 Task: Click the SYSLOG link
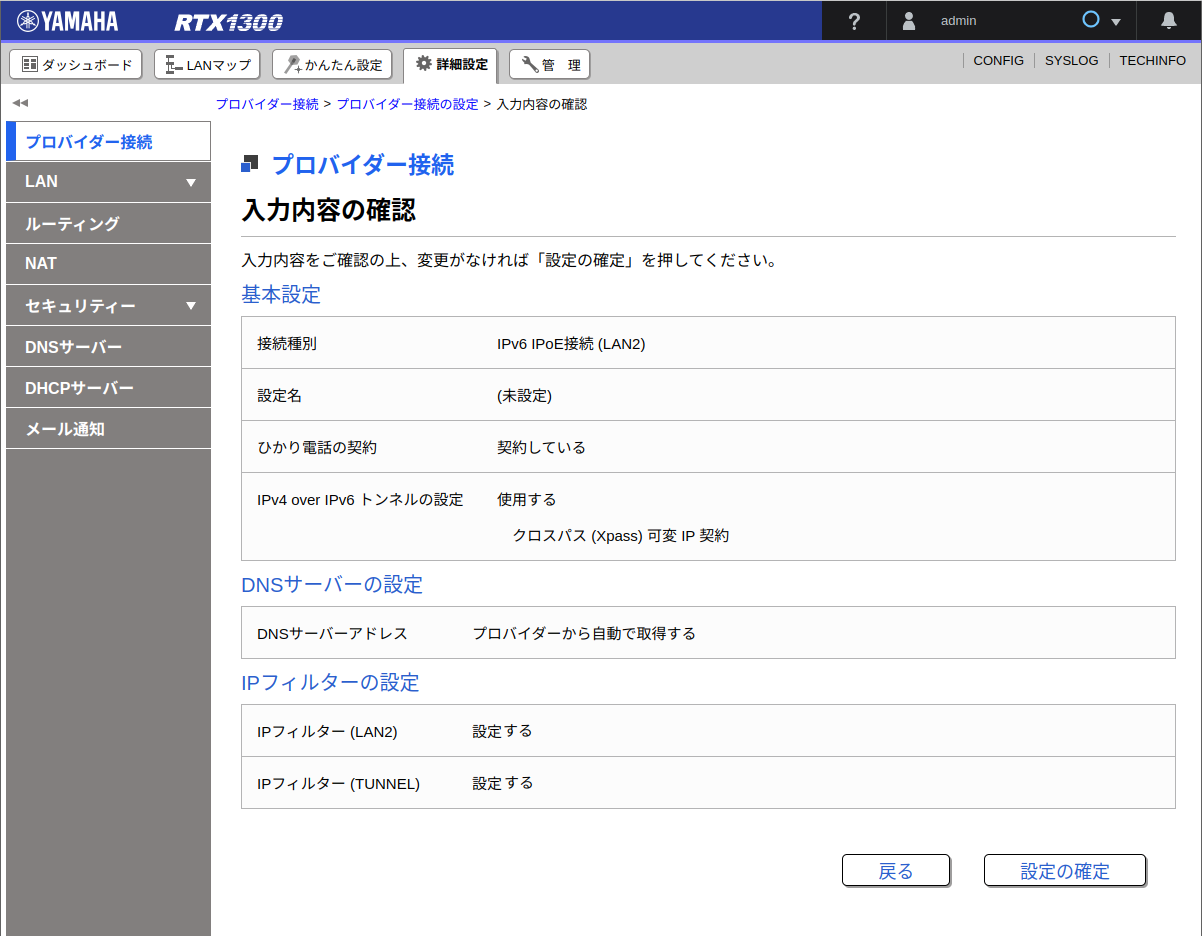click(x=1071, y=60)
